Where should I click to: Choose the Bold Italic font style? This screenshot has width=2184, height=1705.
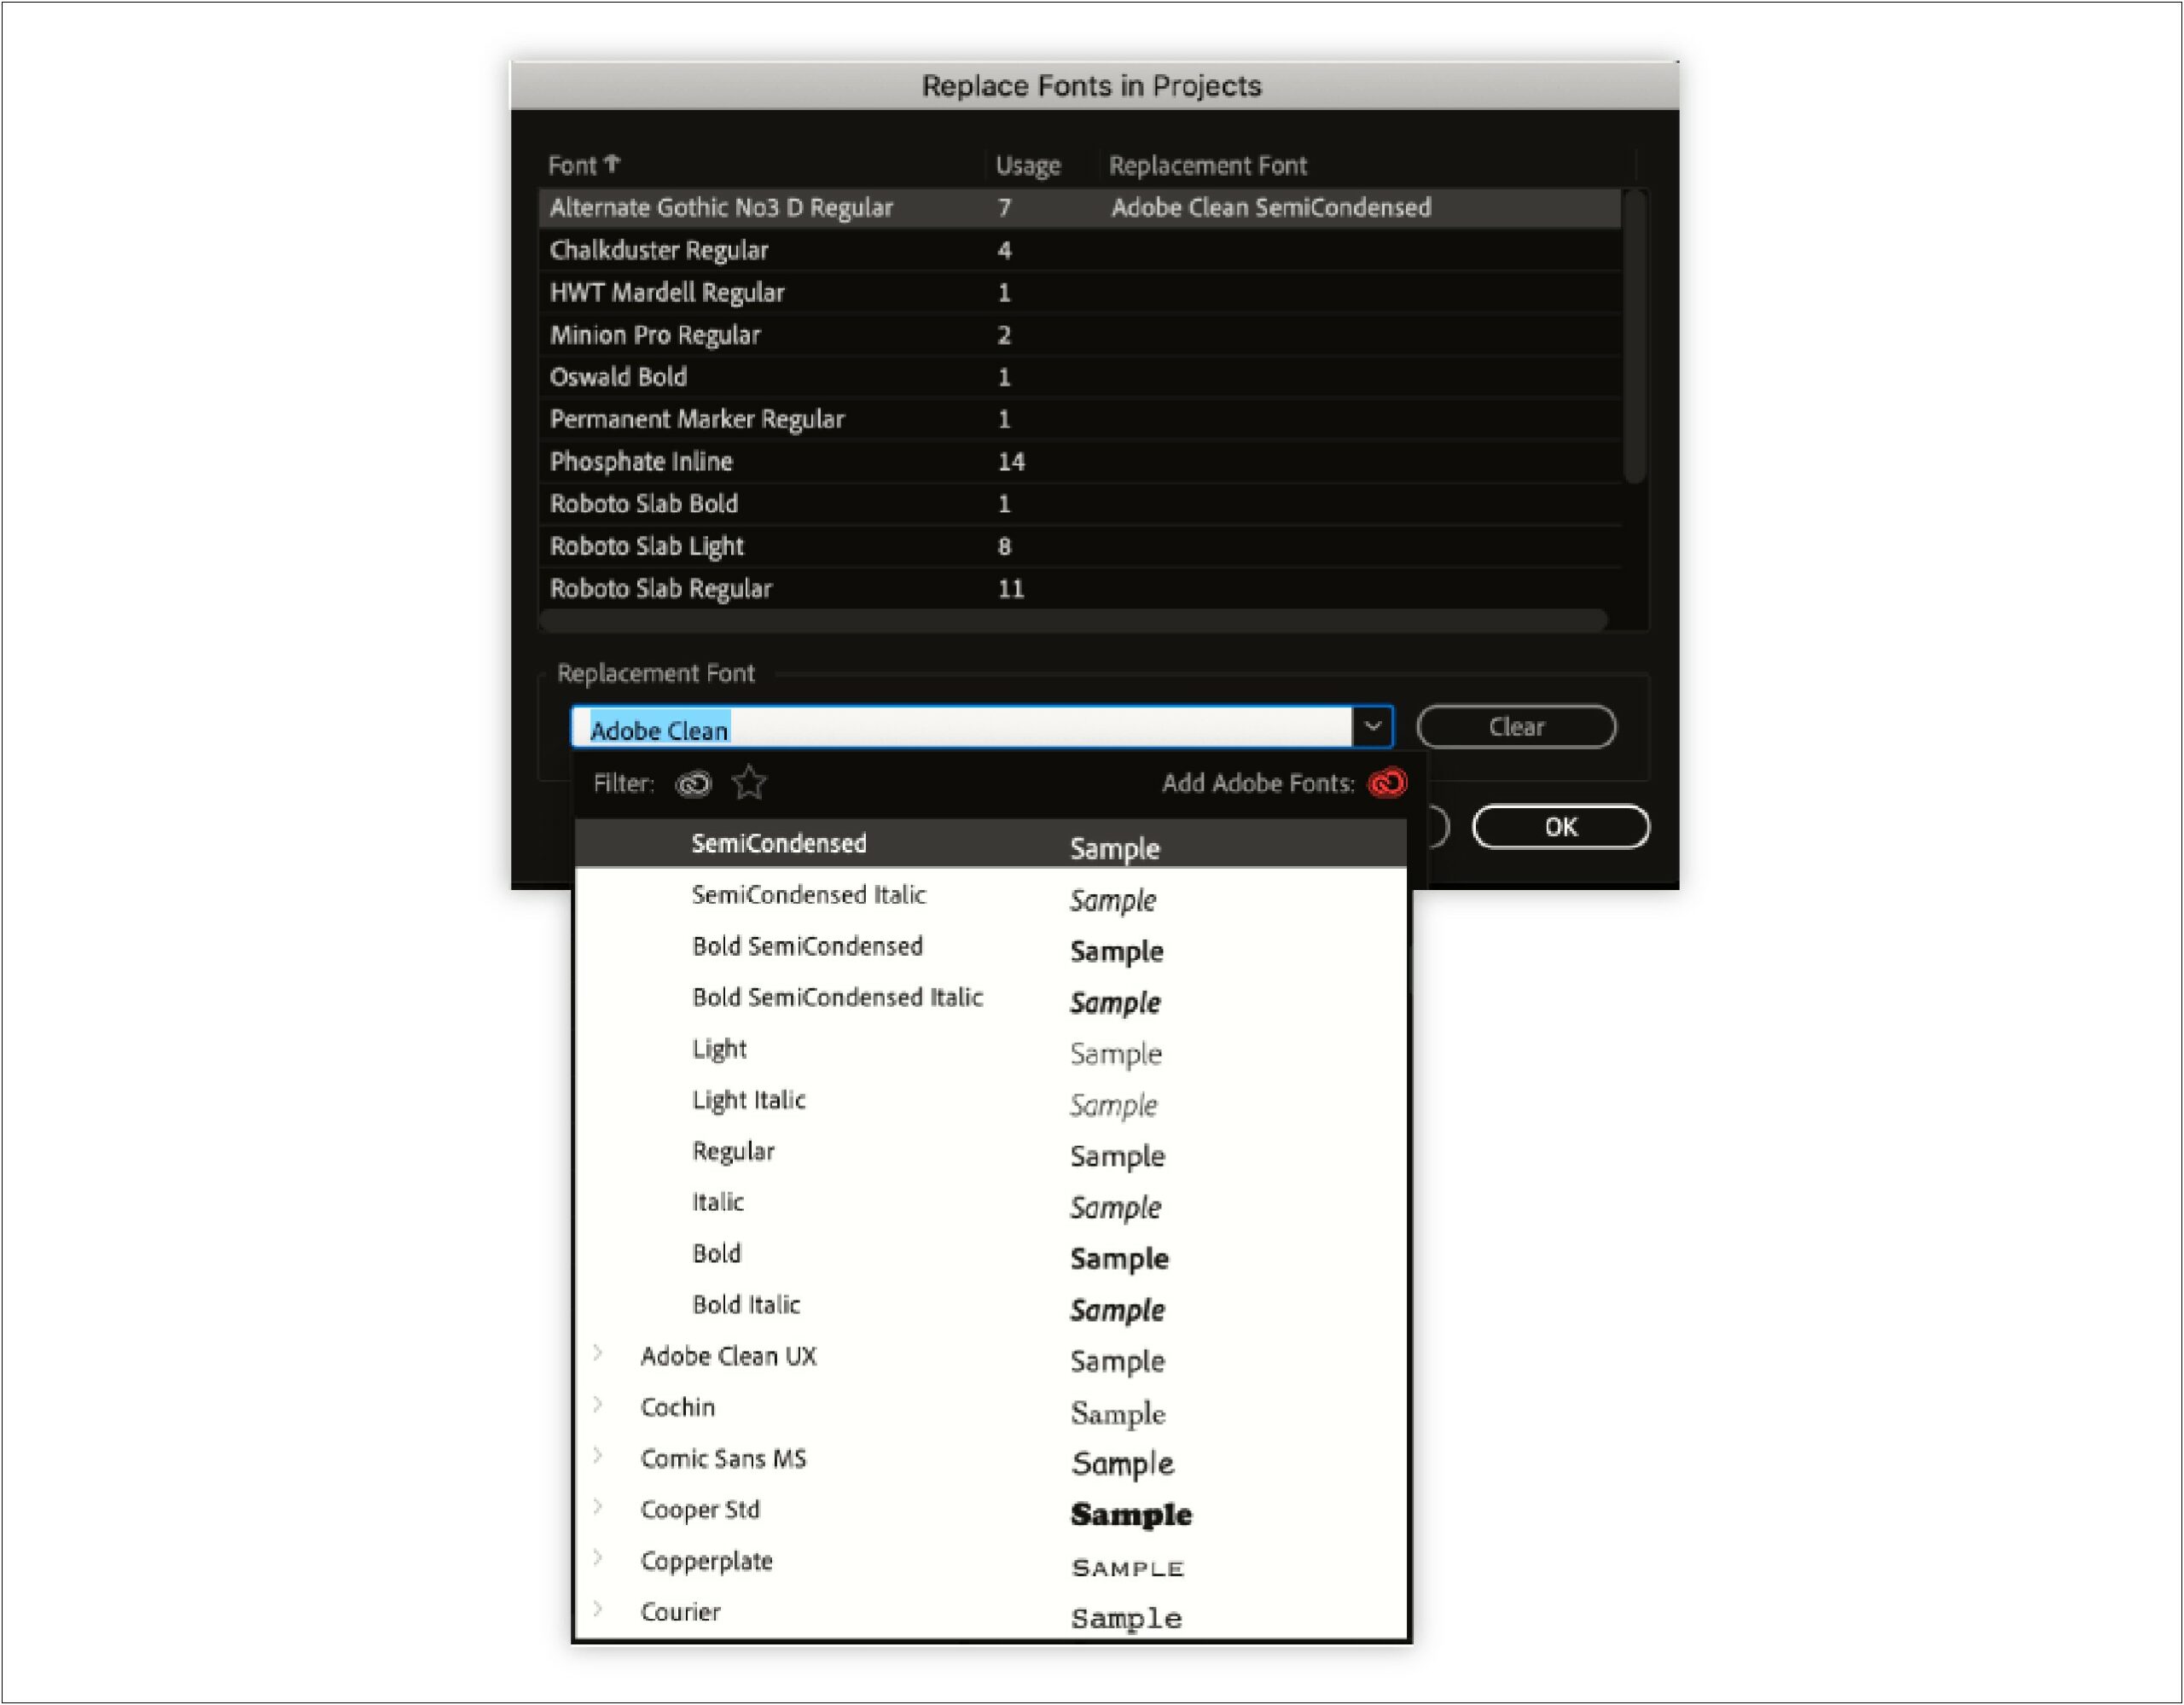(x=991, y=1305)
